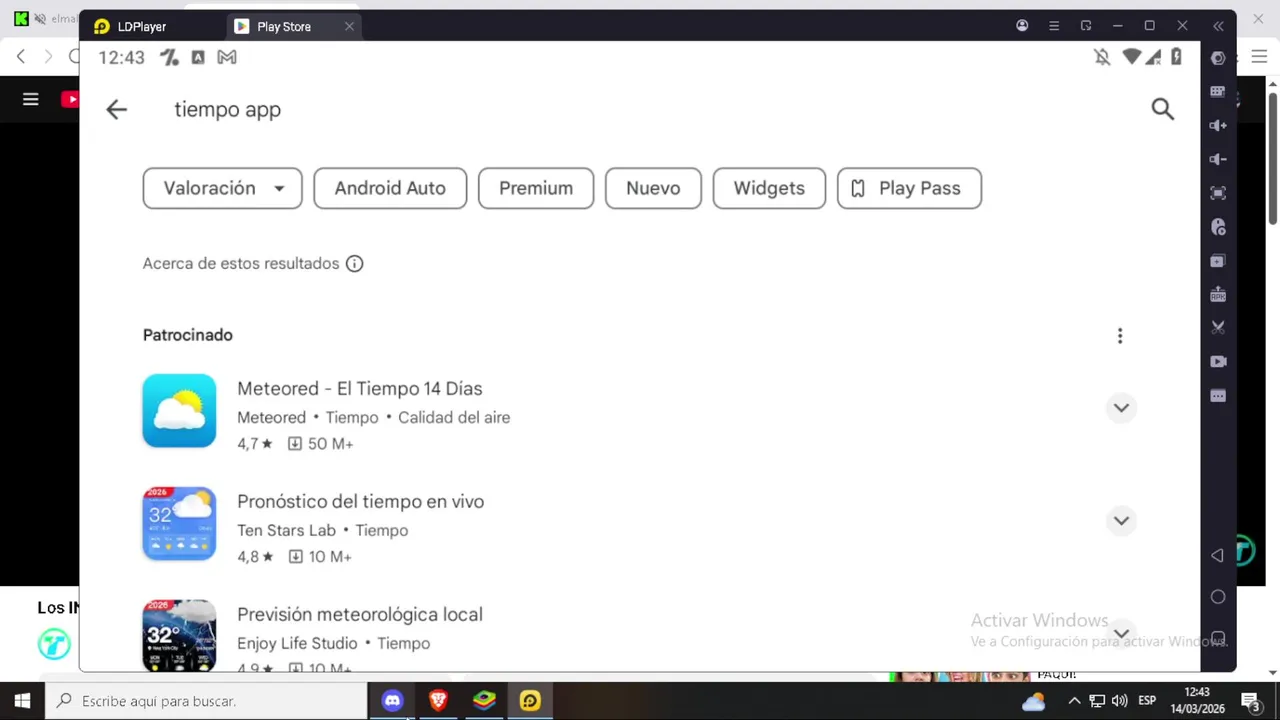
Task: Open Brave browser from the taskbar
Action: coord(438,701)
